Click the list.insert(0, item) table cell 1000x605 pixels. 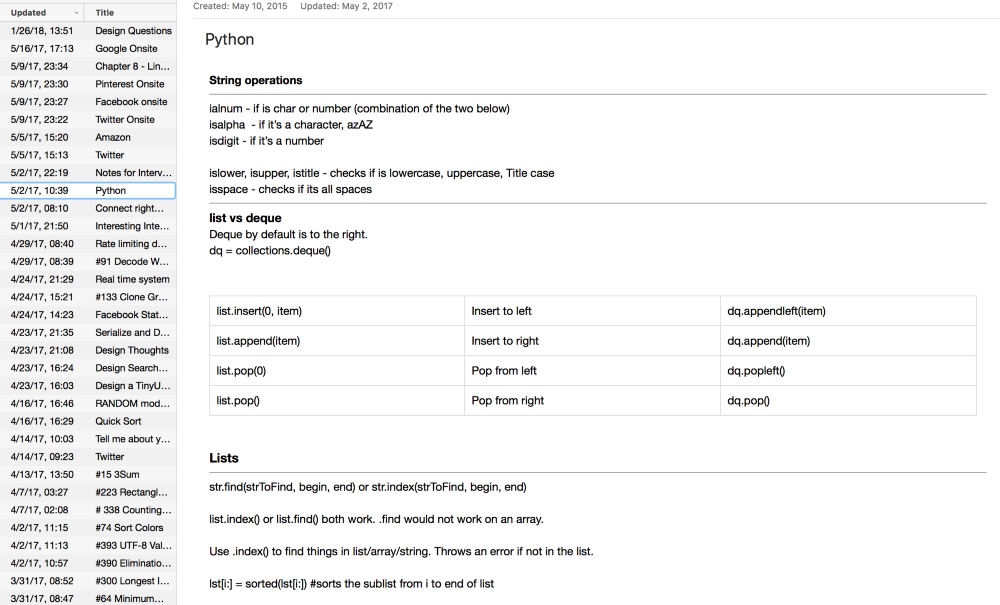point(259,311)
